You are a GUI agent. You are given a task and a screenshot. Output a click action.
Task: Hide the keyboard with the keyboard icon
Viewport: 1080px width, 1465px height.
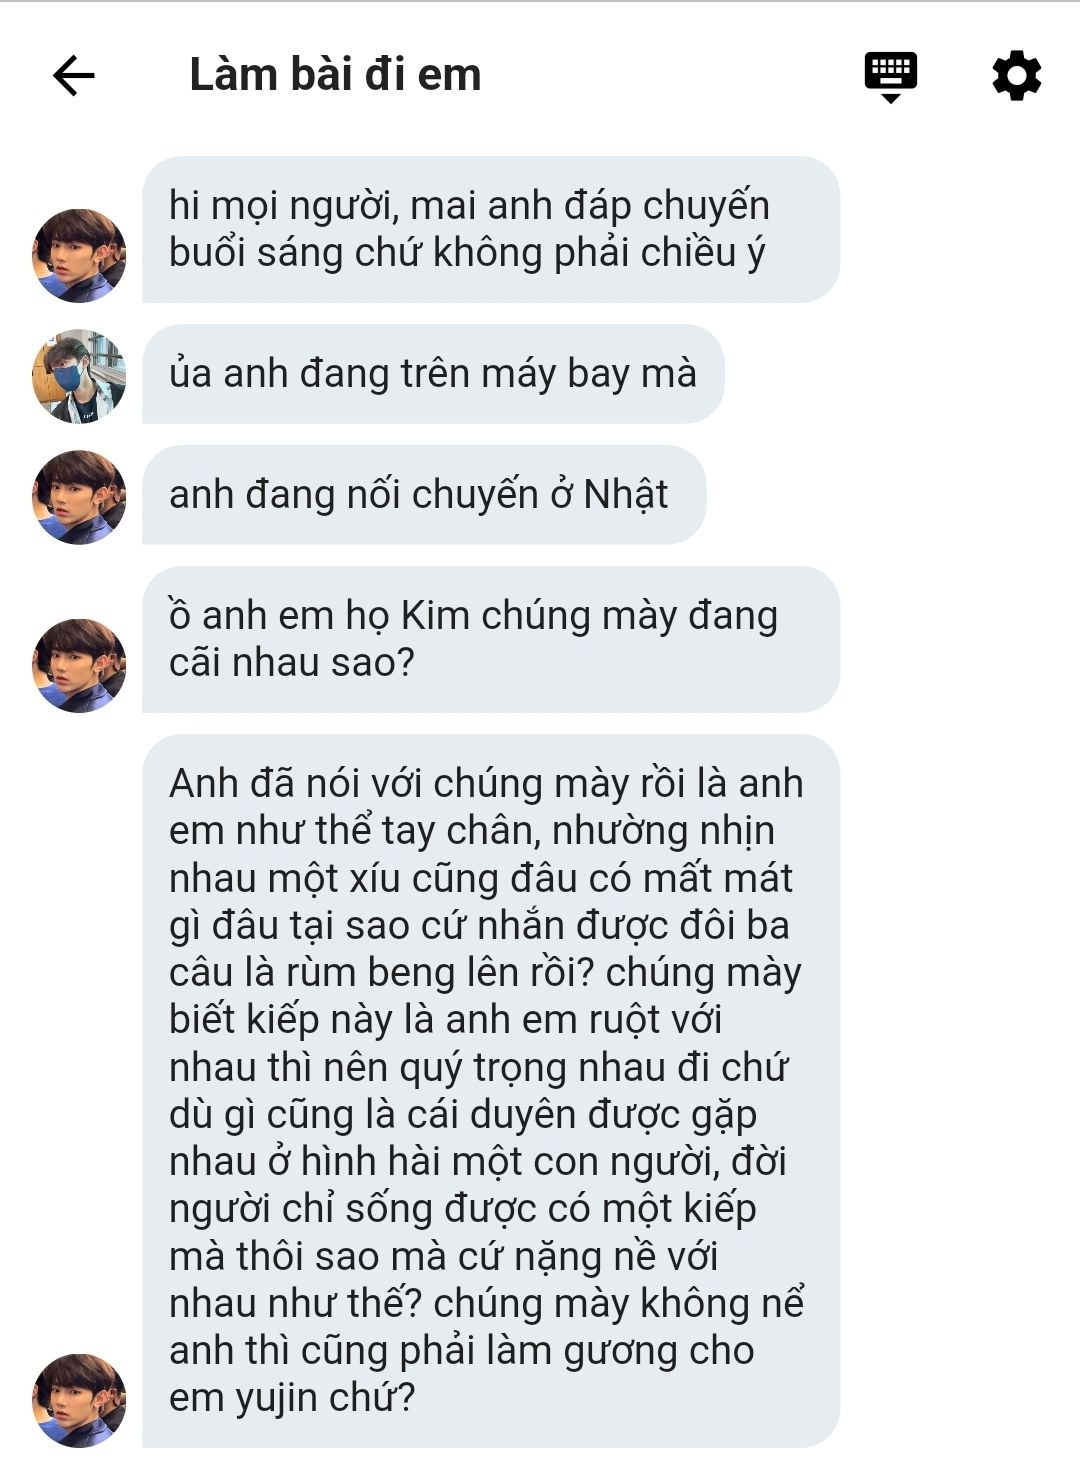[890, 77]
